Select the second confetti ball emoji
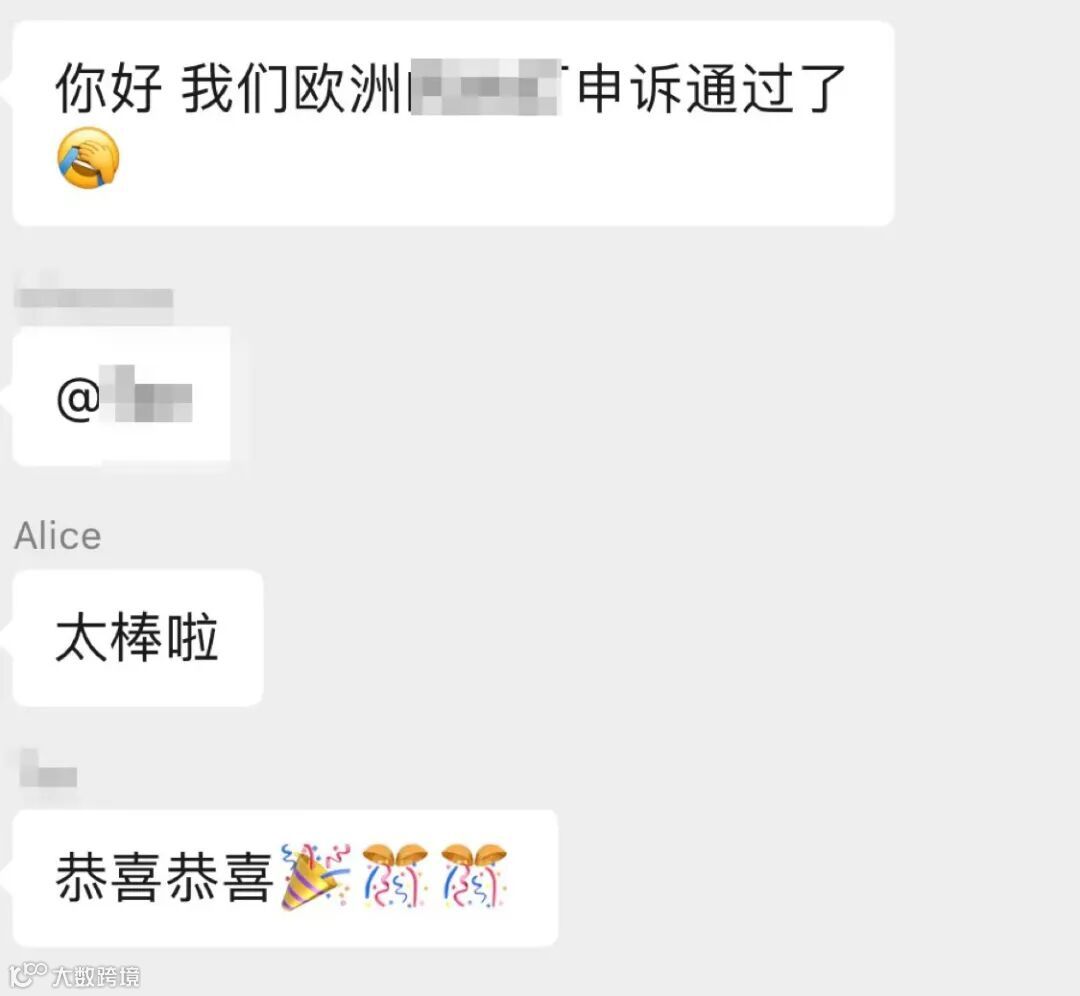 tap(474, 876)
